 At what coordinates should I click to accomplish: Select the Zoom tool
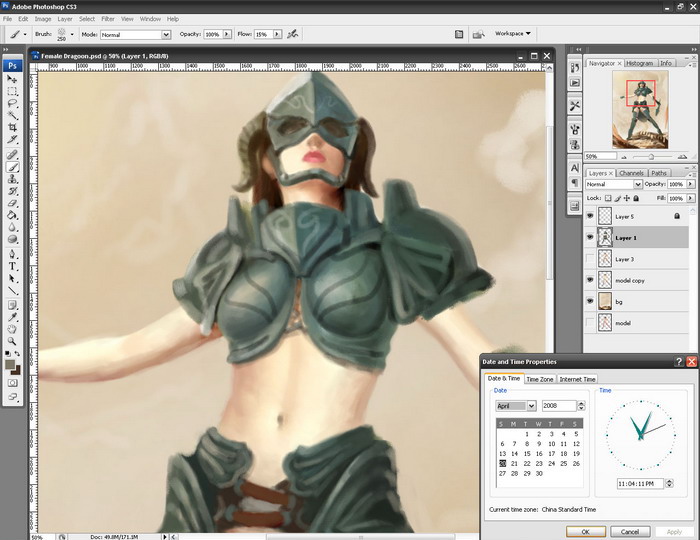[x=12, y=341]
